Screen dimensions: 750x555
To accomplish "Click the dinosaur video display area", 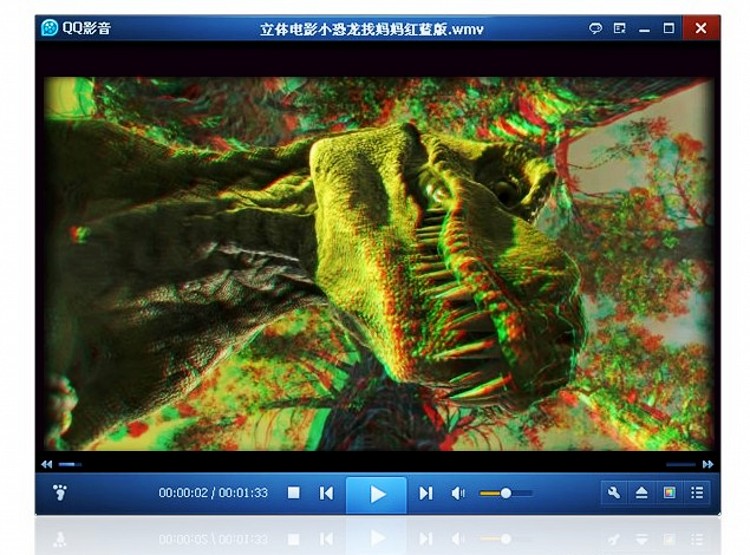I will pyautogui.click(x=379, y=264).
